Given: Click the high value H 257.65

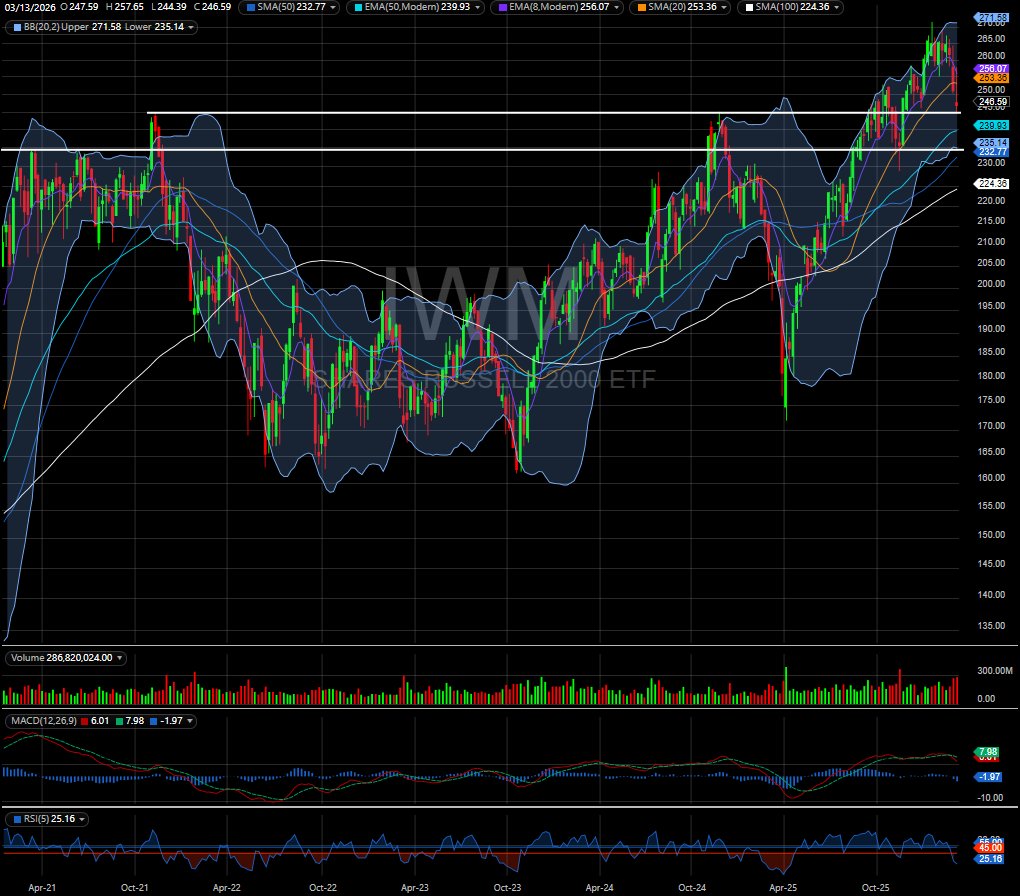Looking at the screenshot, I should coord(124,7).
